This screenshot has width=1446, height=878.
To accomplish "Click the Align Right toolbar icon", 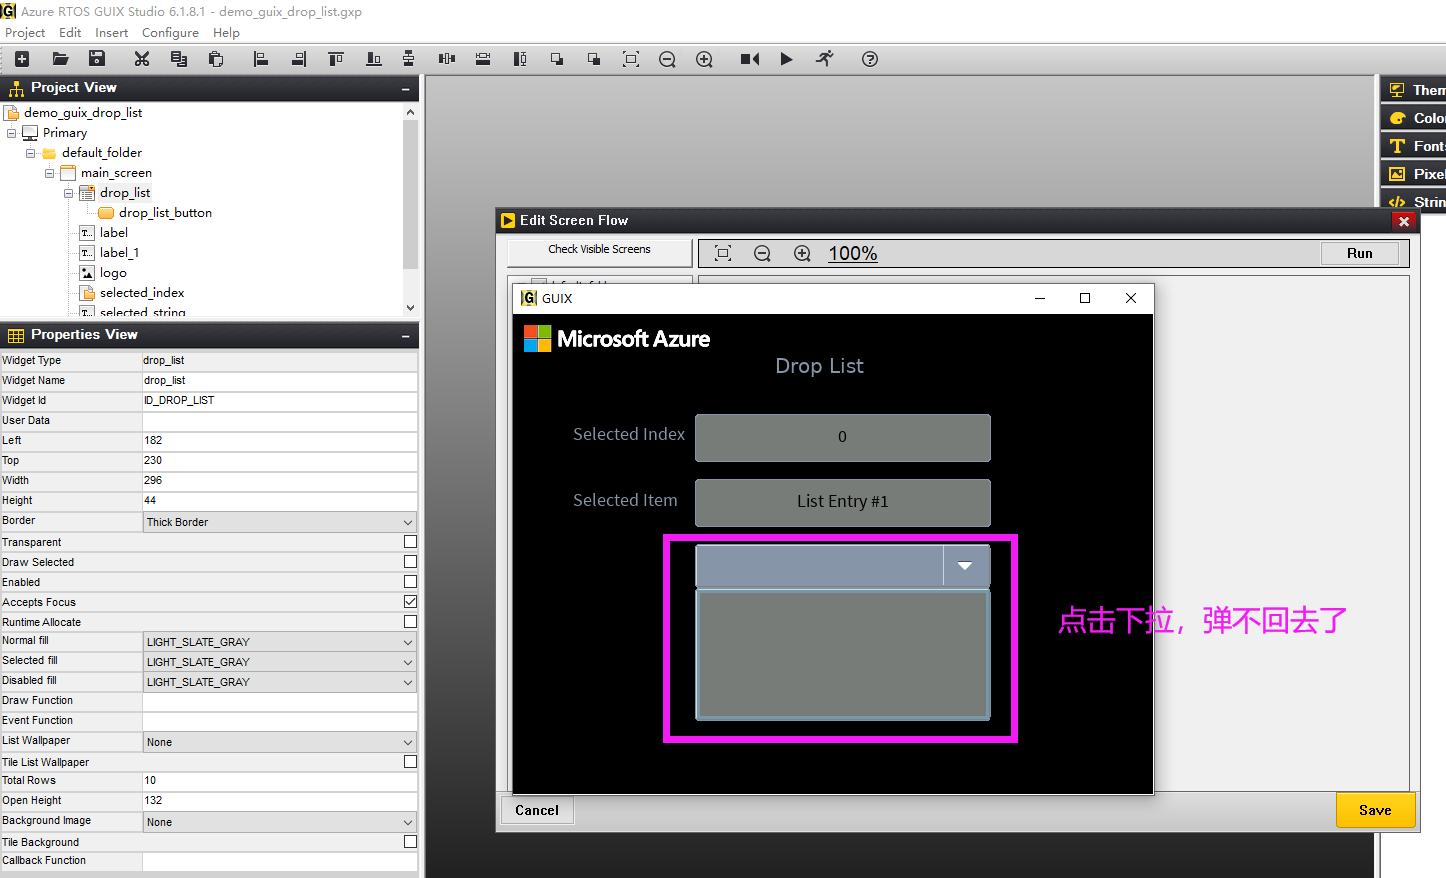I will (298, 59).
